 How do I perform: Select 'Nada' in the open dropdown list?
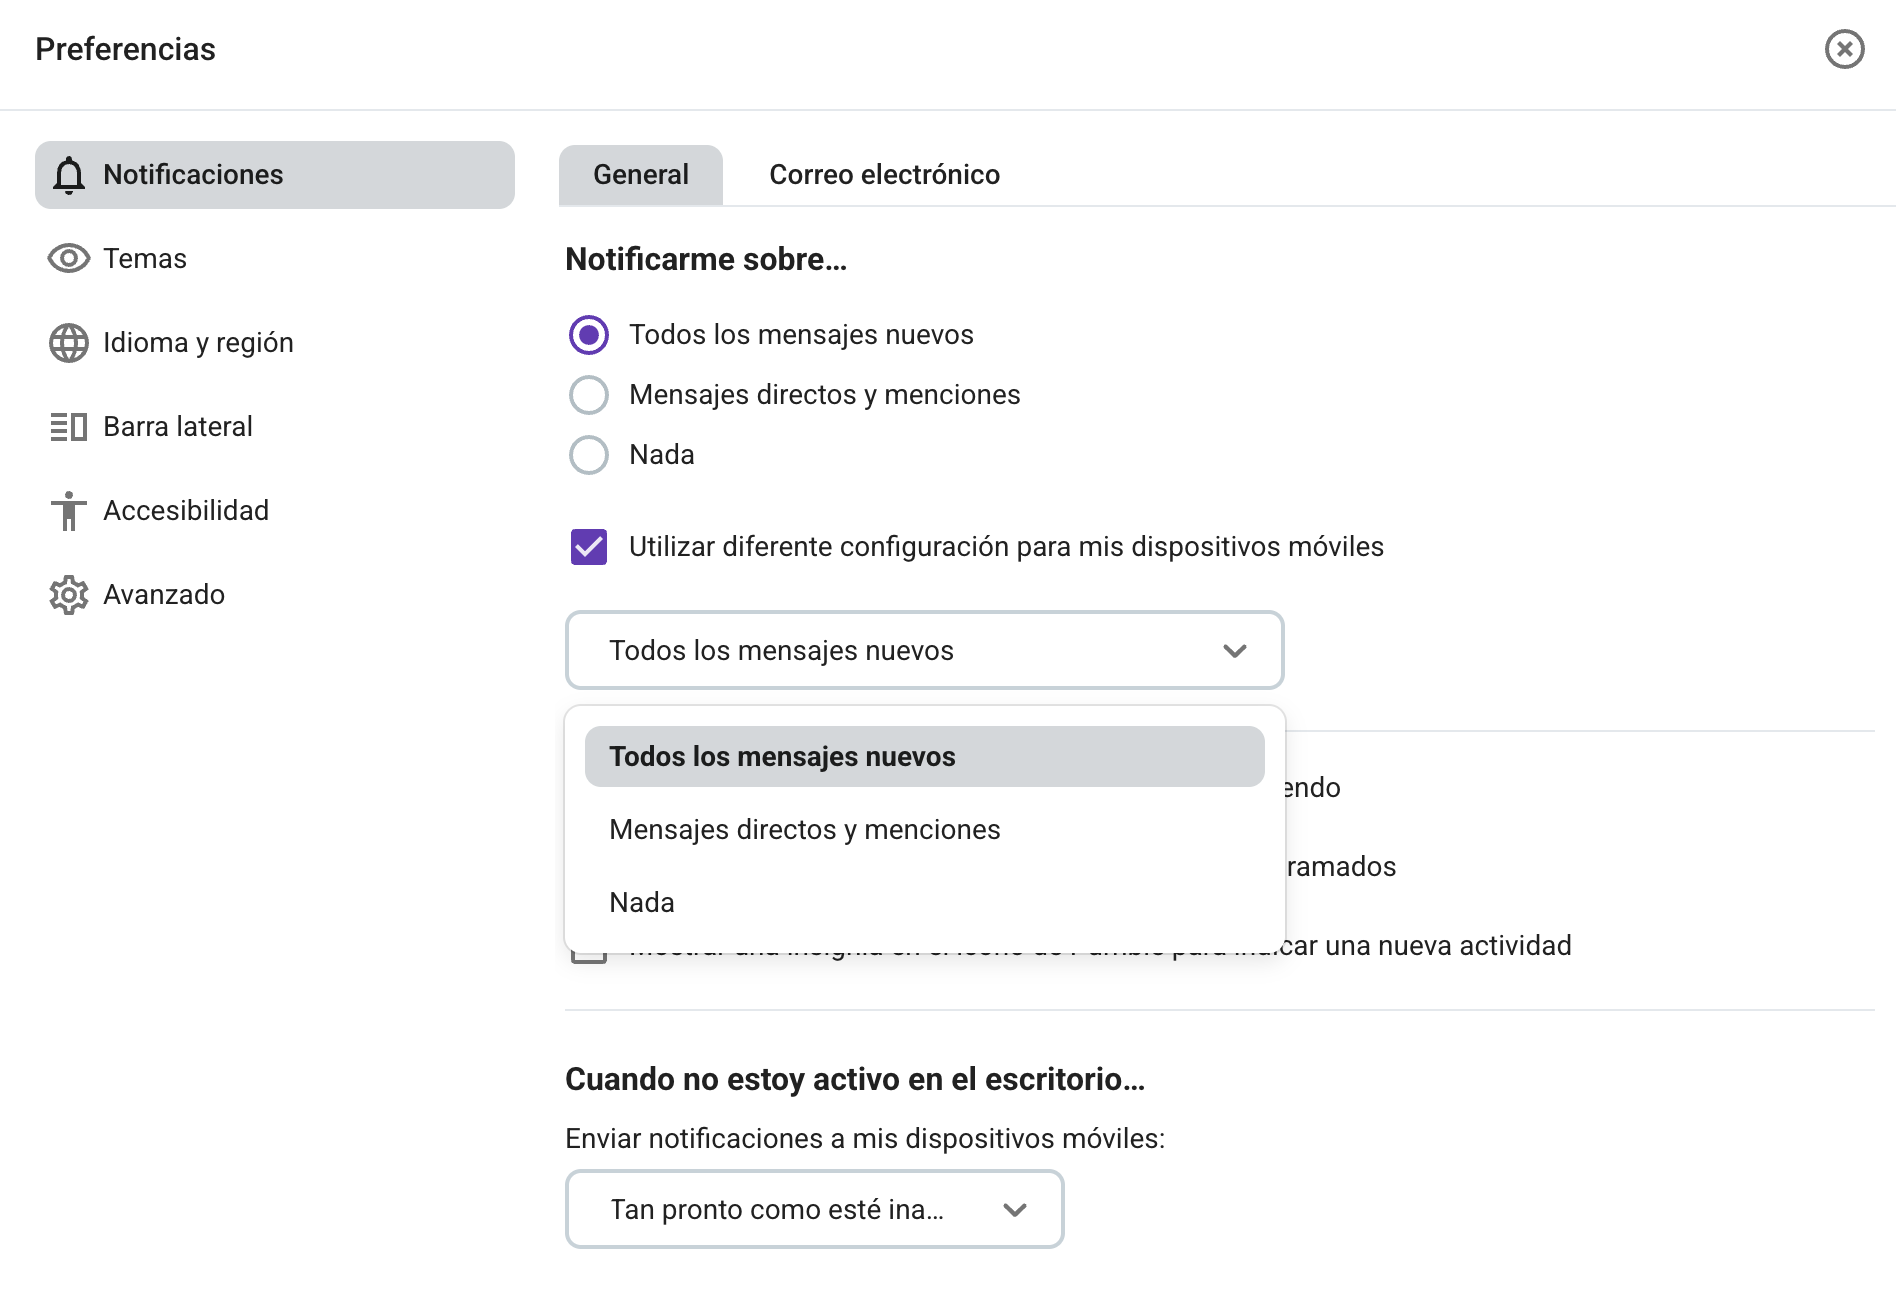641,901
